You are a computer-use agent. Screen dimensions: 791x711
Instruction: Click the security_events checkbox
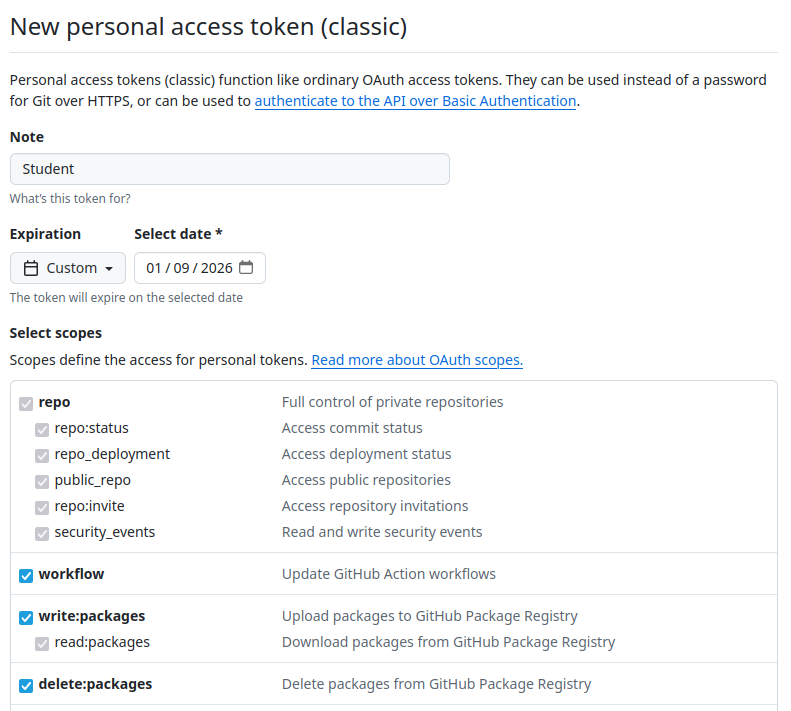click(x=42, y=533)
